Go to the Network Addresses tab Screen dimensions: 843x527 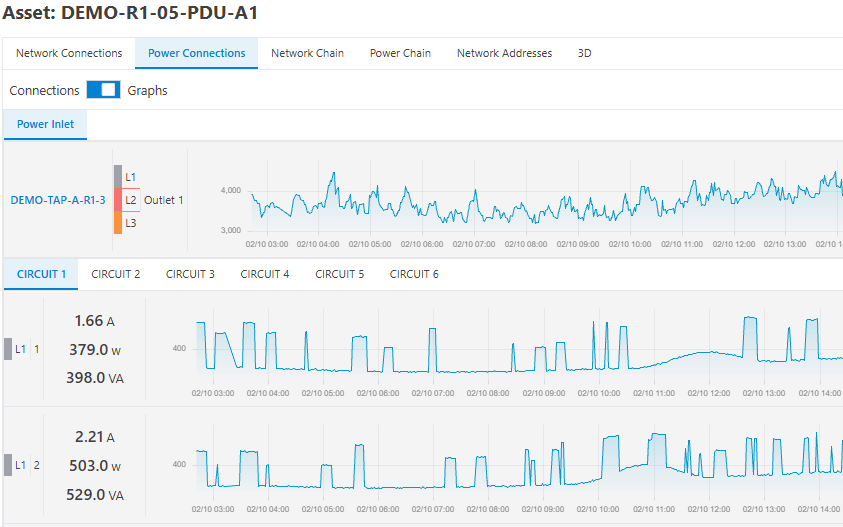(504, 53)
